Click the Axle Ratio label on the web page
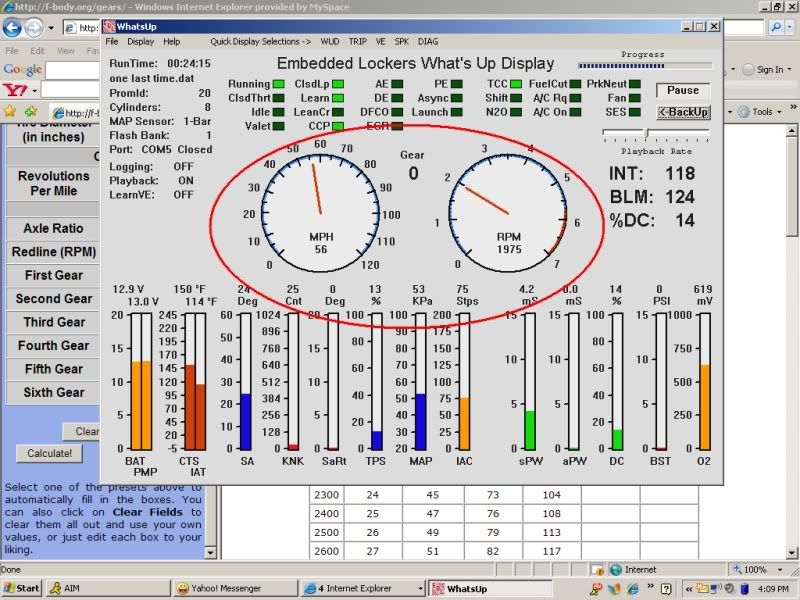This screenshot has height=600, width=800. [x=53, y=229]
